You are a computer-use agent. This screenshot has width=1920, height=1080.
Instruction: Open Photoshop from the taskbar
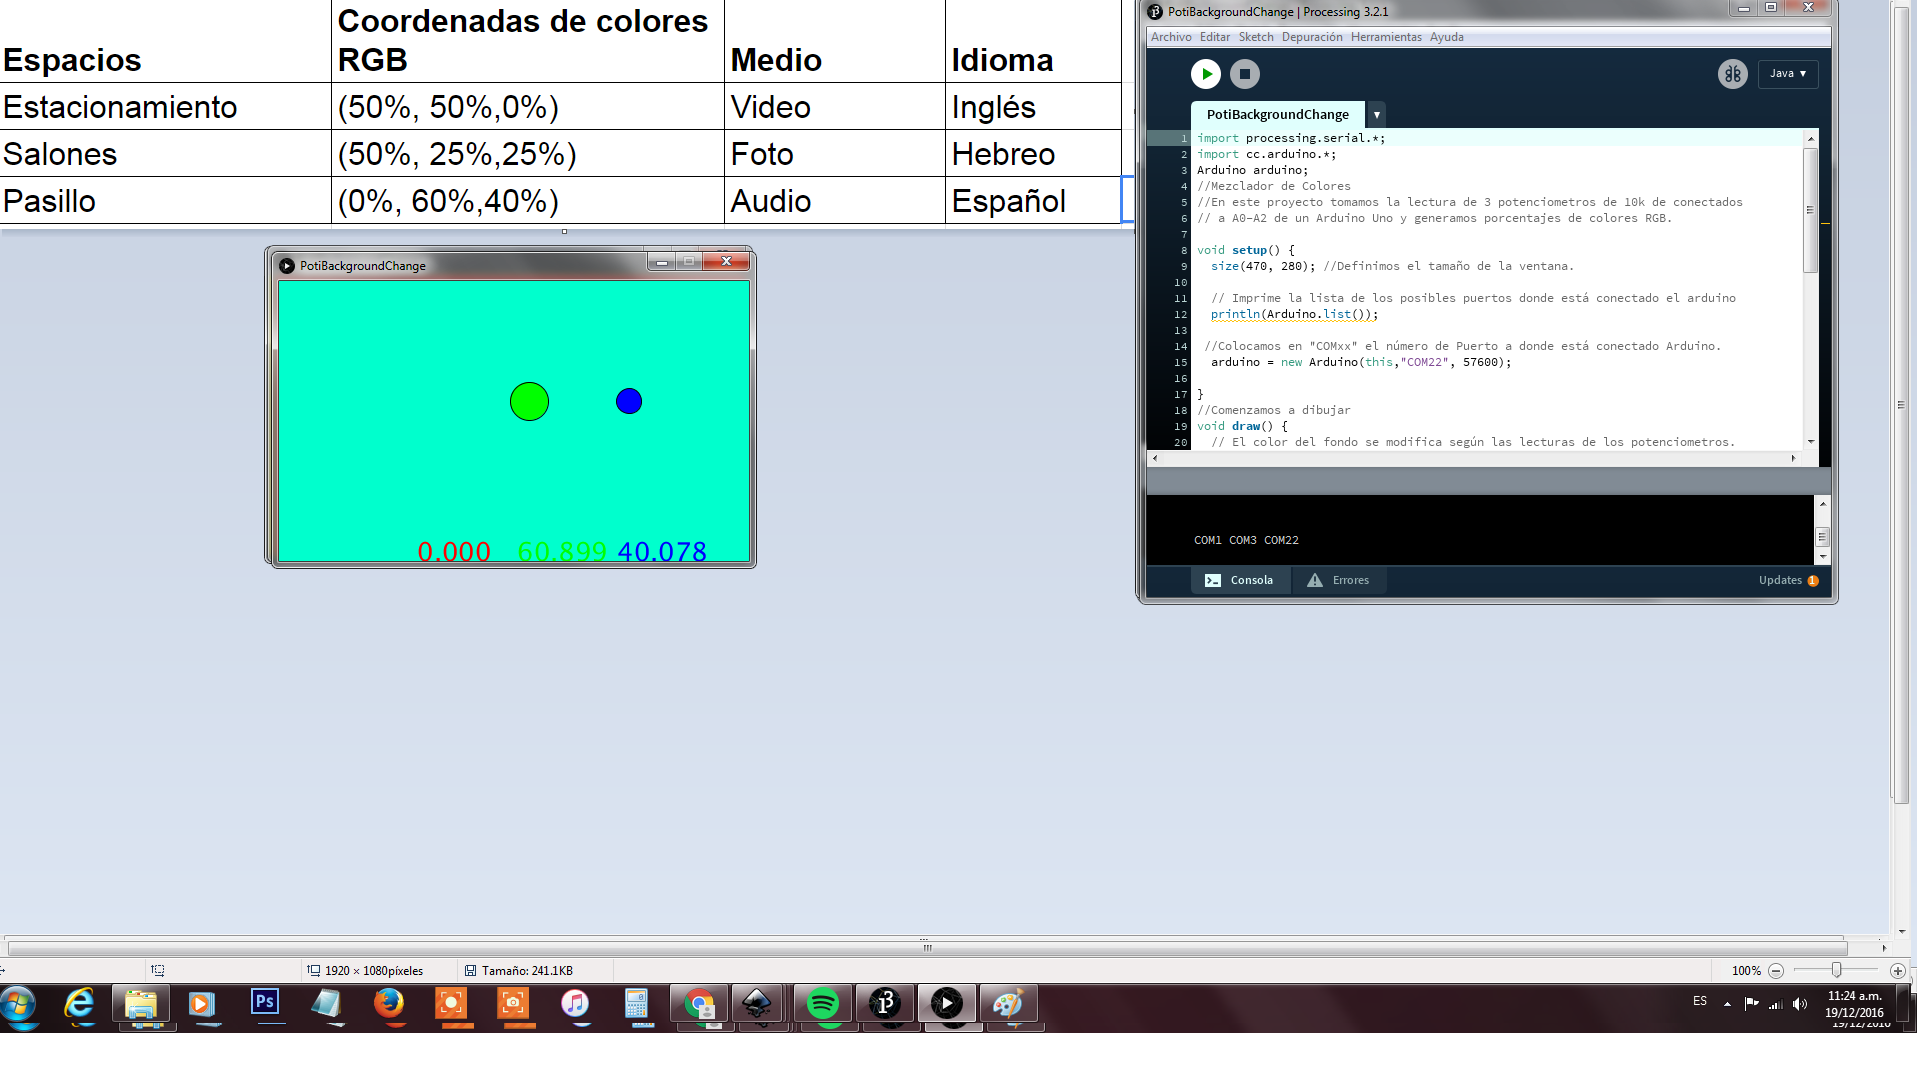265,1003
